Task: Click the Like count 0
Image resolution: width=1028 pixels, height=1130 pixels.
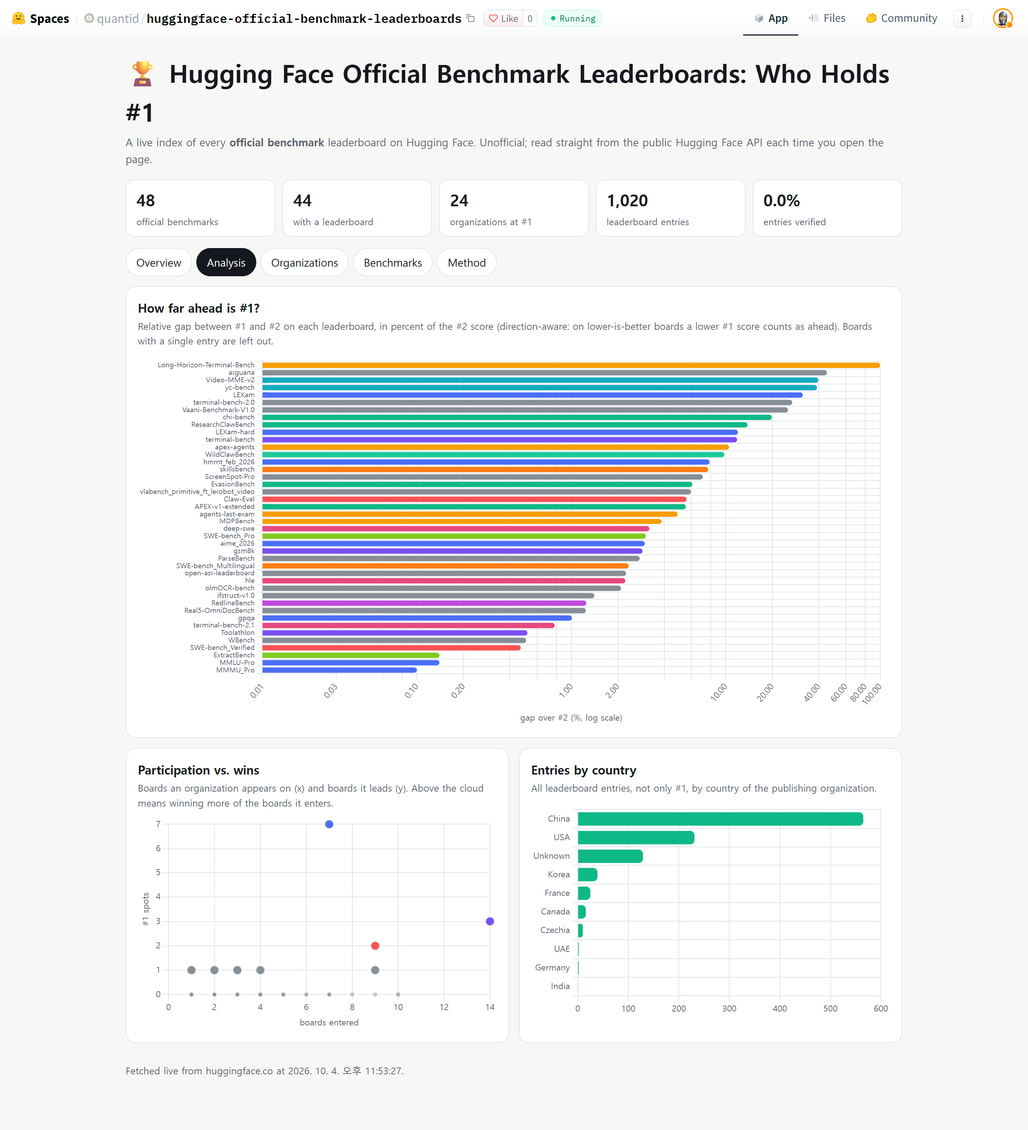Action: (530, 19)
